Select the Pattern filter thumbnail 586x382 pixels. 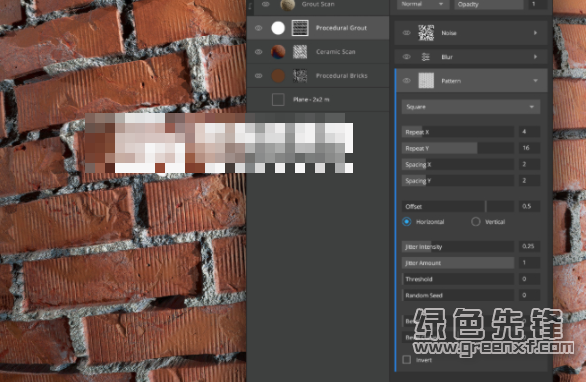[426, 81]
